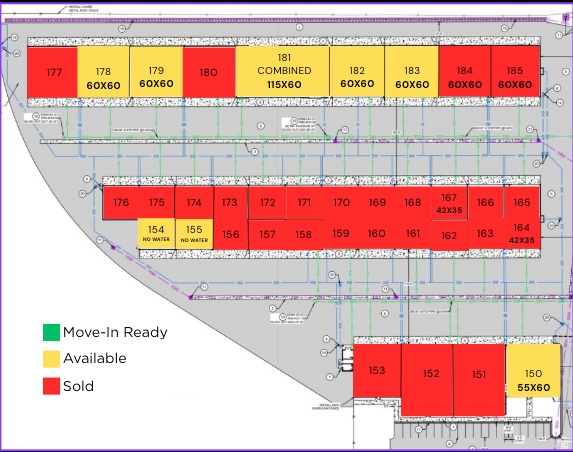
Task: Select available unit 154 no water
Action: (156, 234)
